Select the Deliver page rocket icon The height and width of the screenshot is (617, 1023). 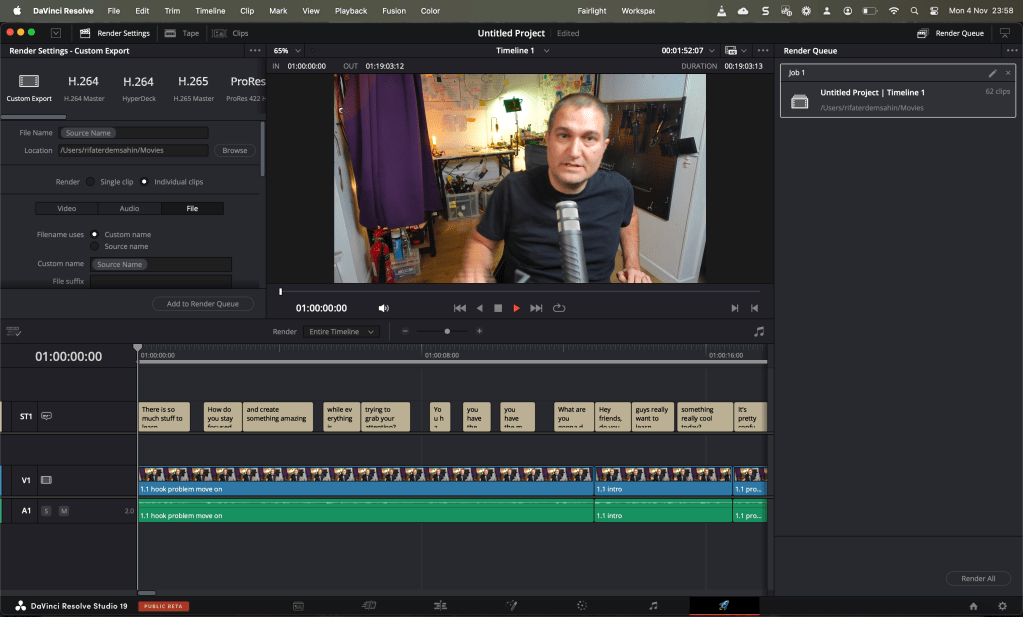click(724, 606)
